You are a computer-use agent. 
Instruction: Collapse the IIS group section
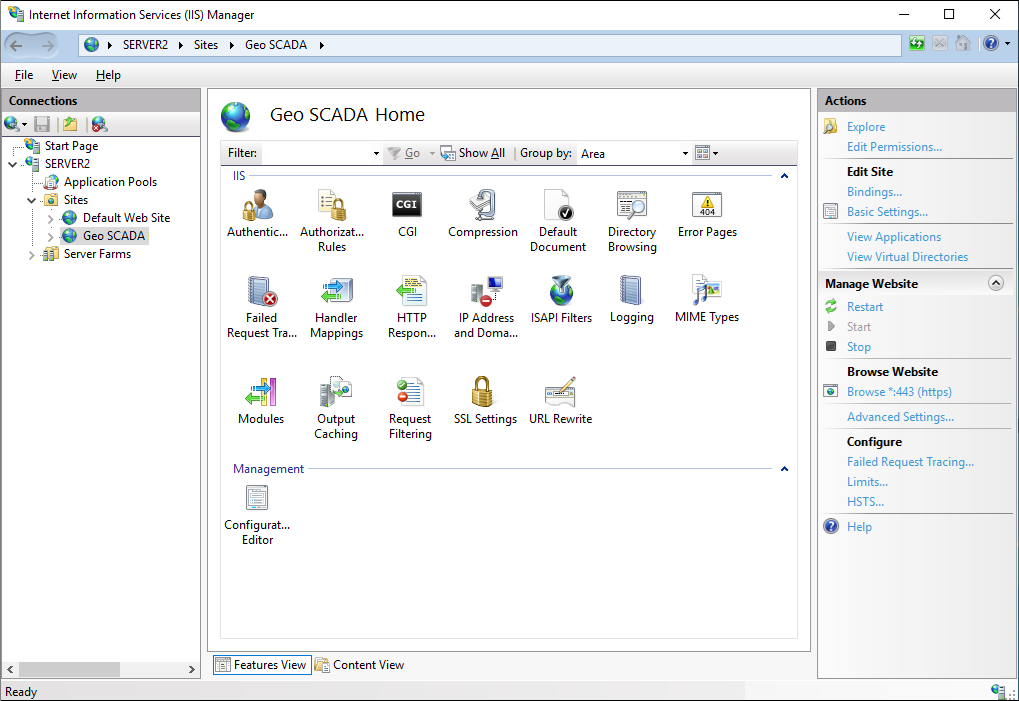pos(784,176)
